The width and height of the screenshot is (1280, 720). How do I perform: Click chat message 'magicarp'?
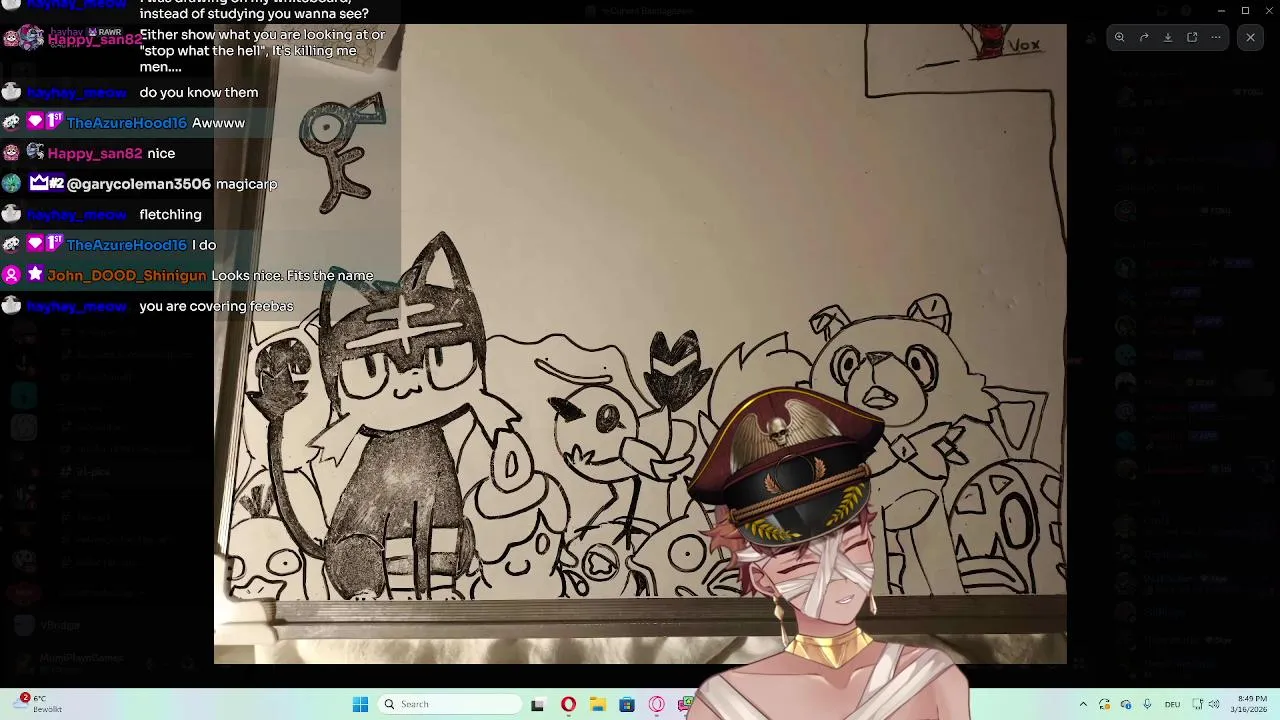(246, 184)
